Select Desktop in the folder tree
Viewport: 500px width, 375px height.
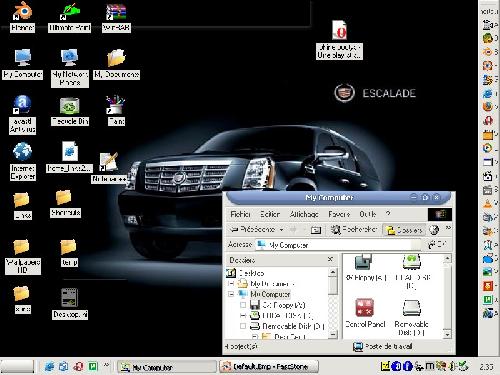[x=246, y=273]
